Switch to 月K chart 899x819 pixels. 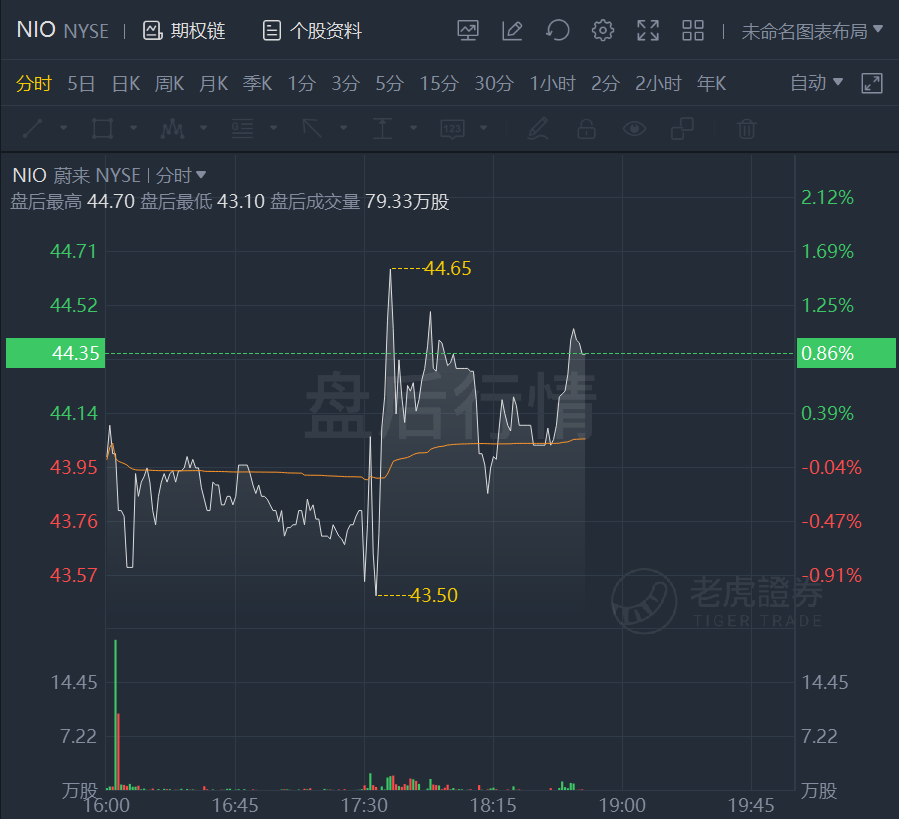[x=213, y=84]
